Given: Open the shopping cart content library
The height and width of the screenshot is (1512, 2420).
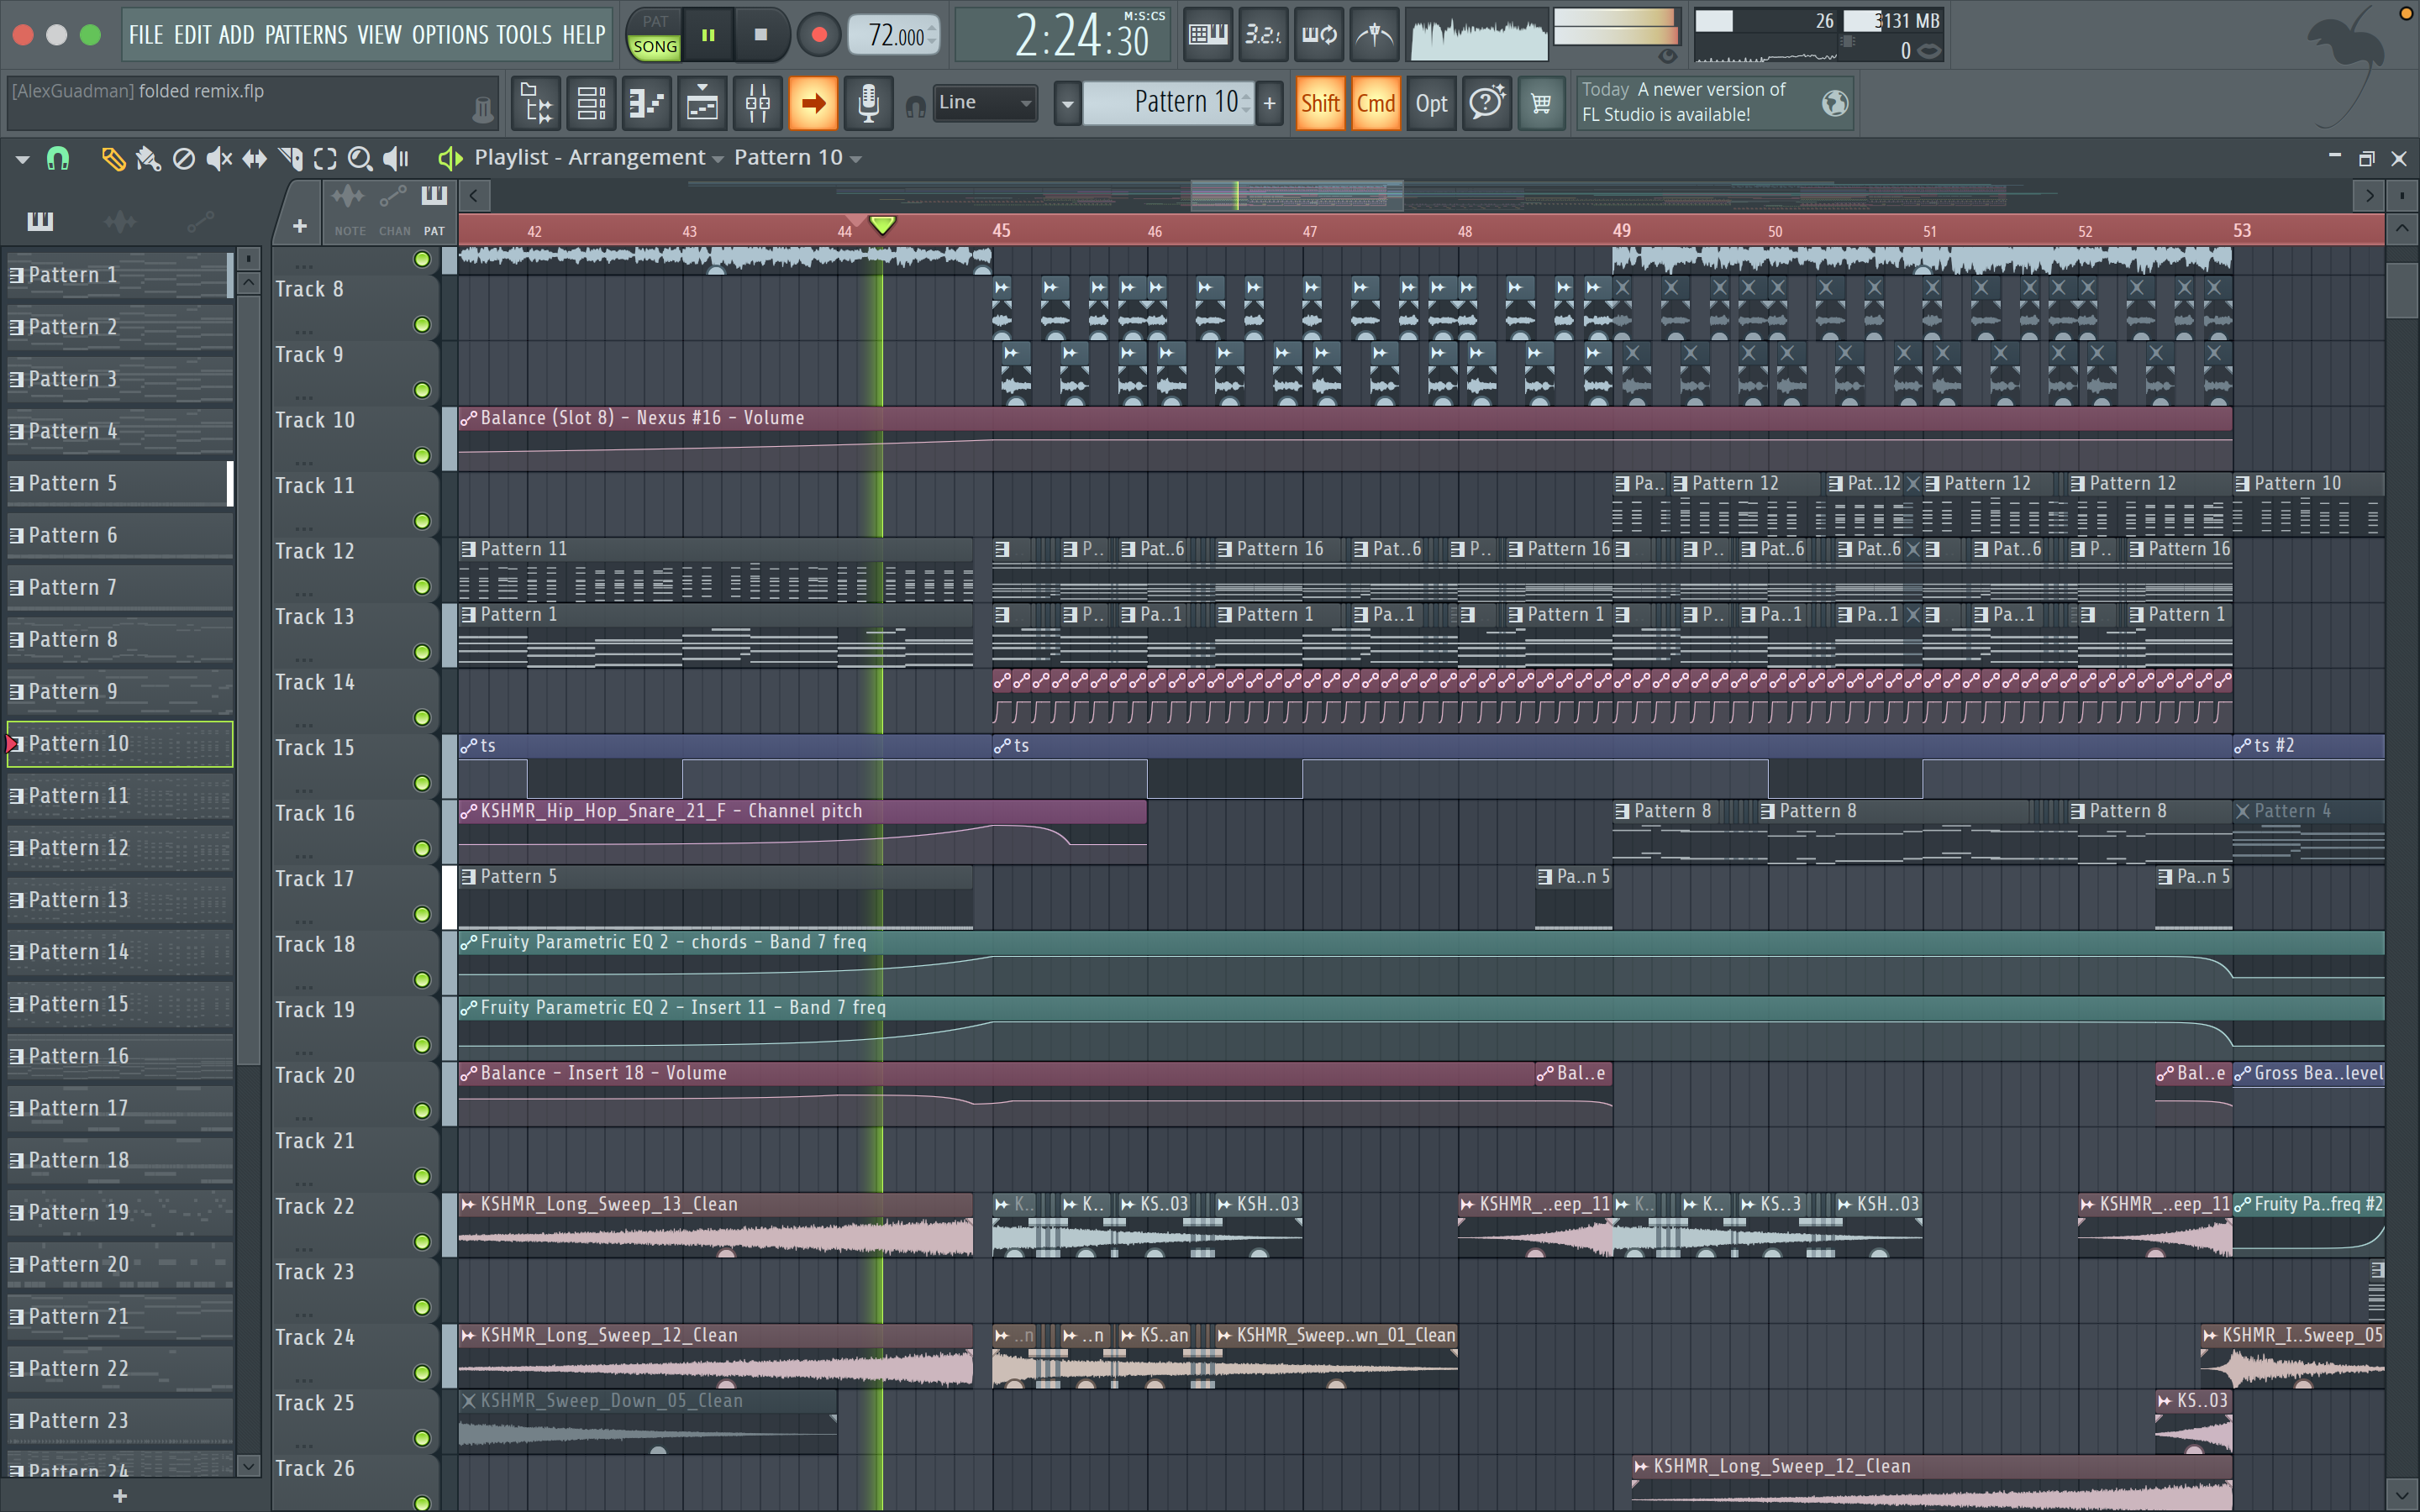Looking at the screenshot, I should [x=1541, y=103].
